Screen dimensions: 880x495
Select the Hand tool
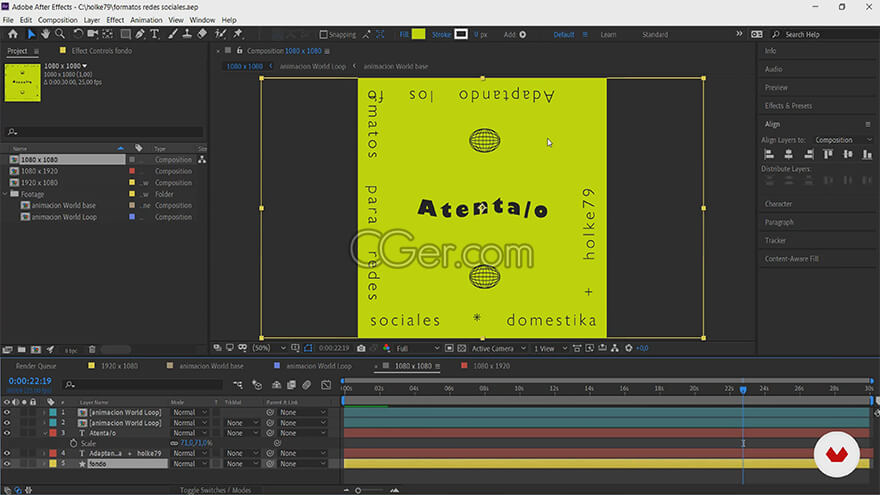pyautogui.click(x=45, y=34)
